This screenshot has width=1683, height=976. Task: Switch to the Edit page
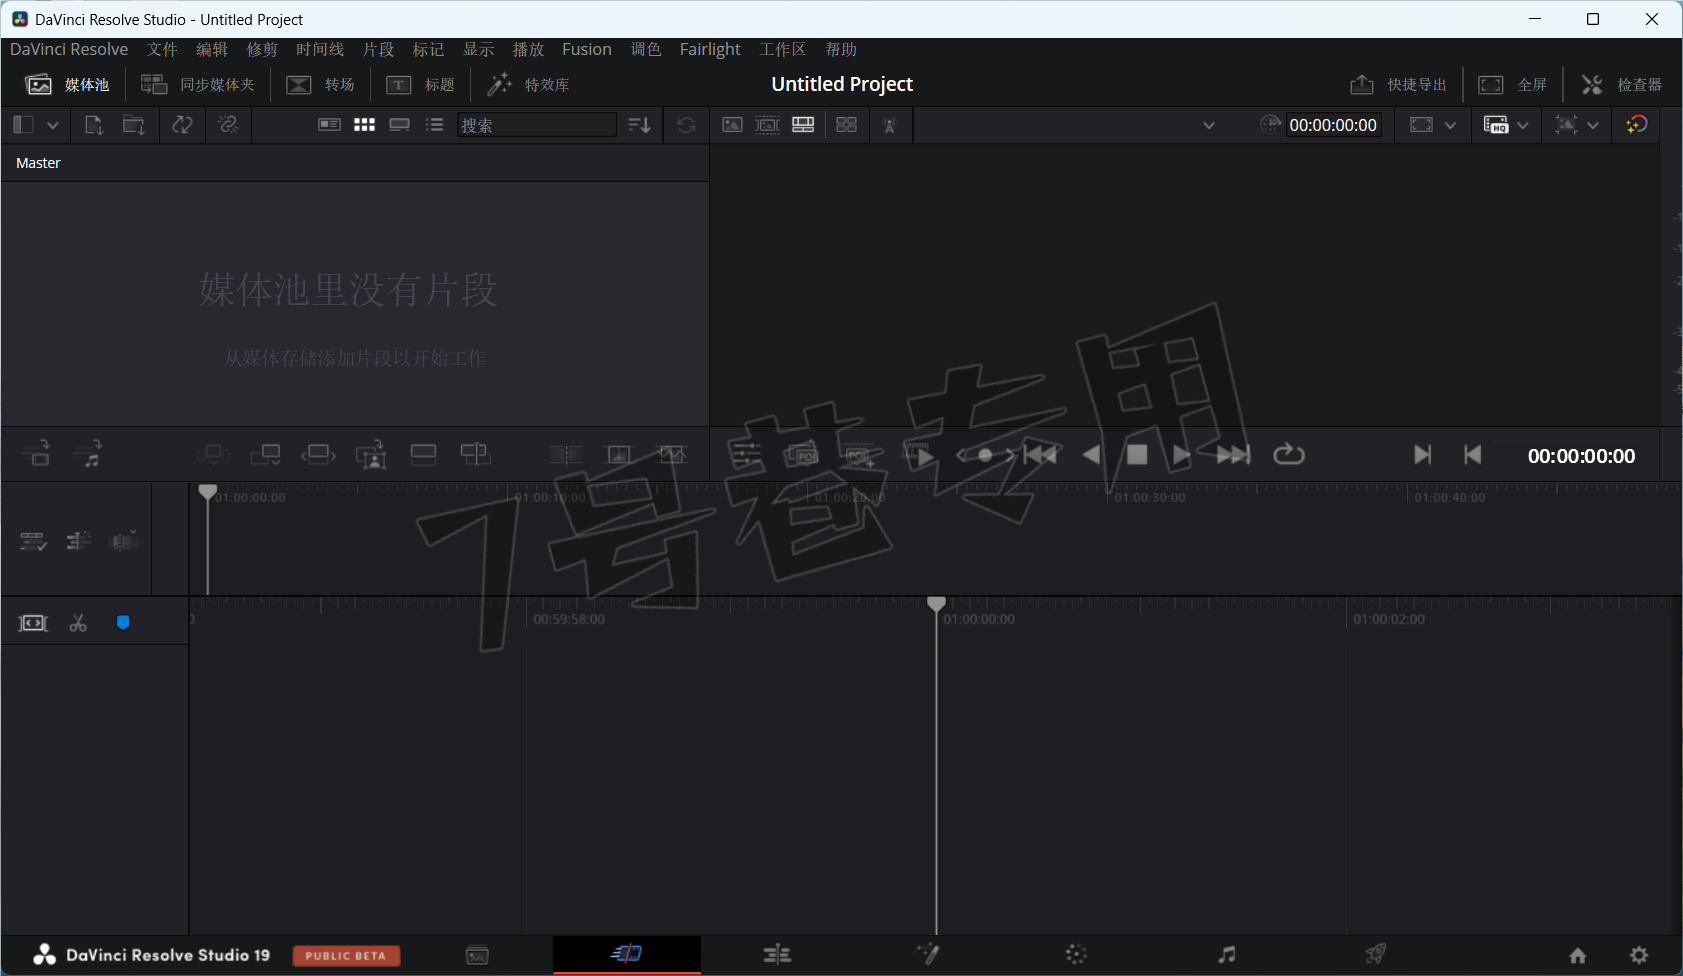777,955
